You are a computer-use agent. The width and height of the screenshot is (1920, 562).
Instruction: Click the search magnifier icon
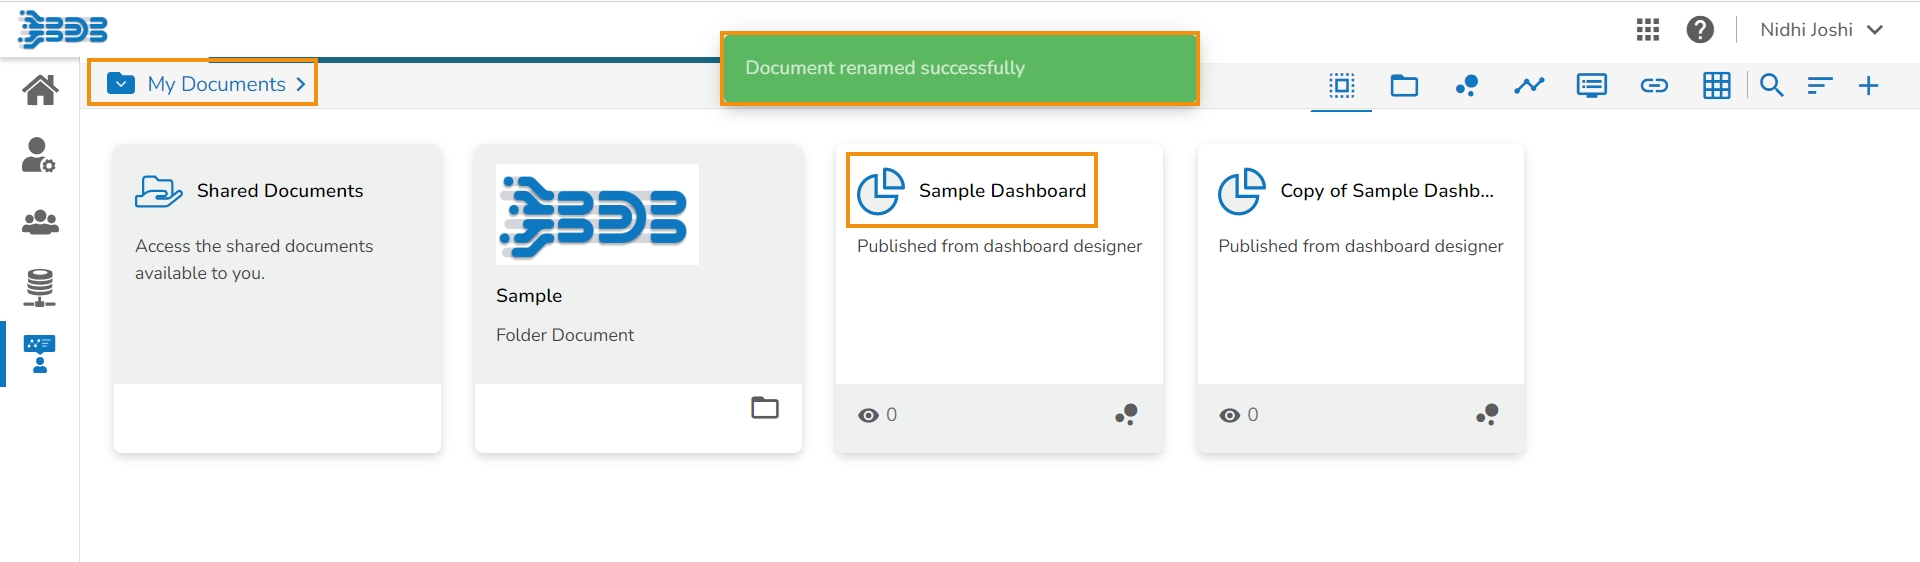click(1772, 85)
